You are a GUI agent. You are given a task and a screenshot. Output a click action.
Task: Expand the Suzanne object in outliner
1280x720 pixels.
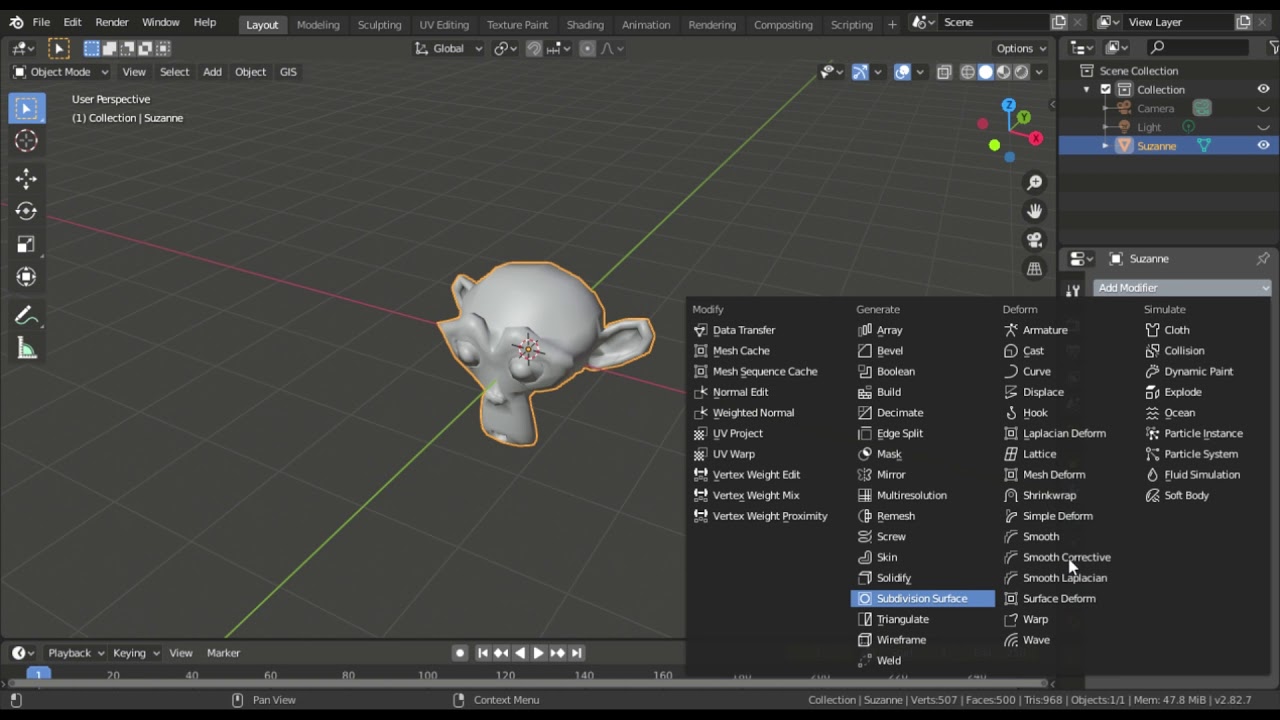[1105, 146]
